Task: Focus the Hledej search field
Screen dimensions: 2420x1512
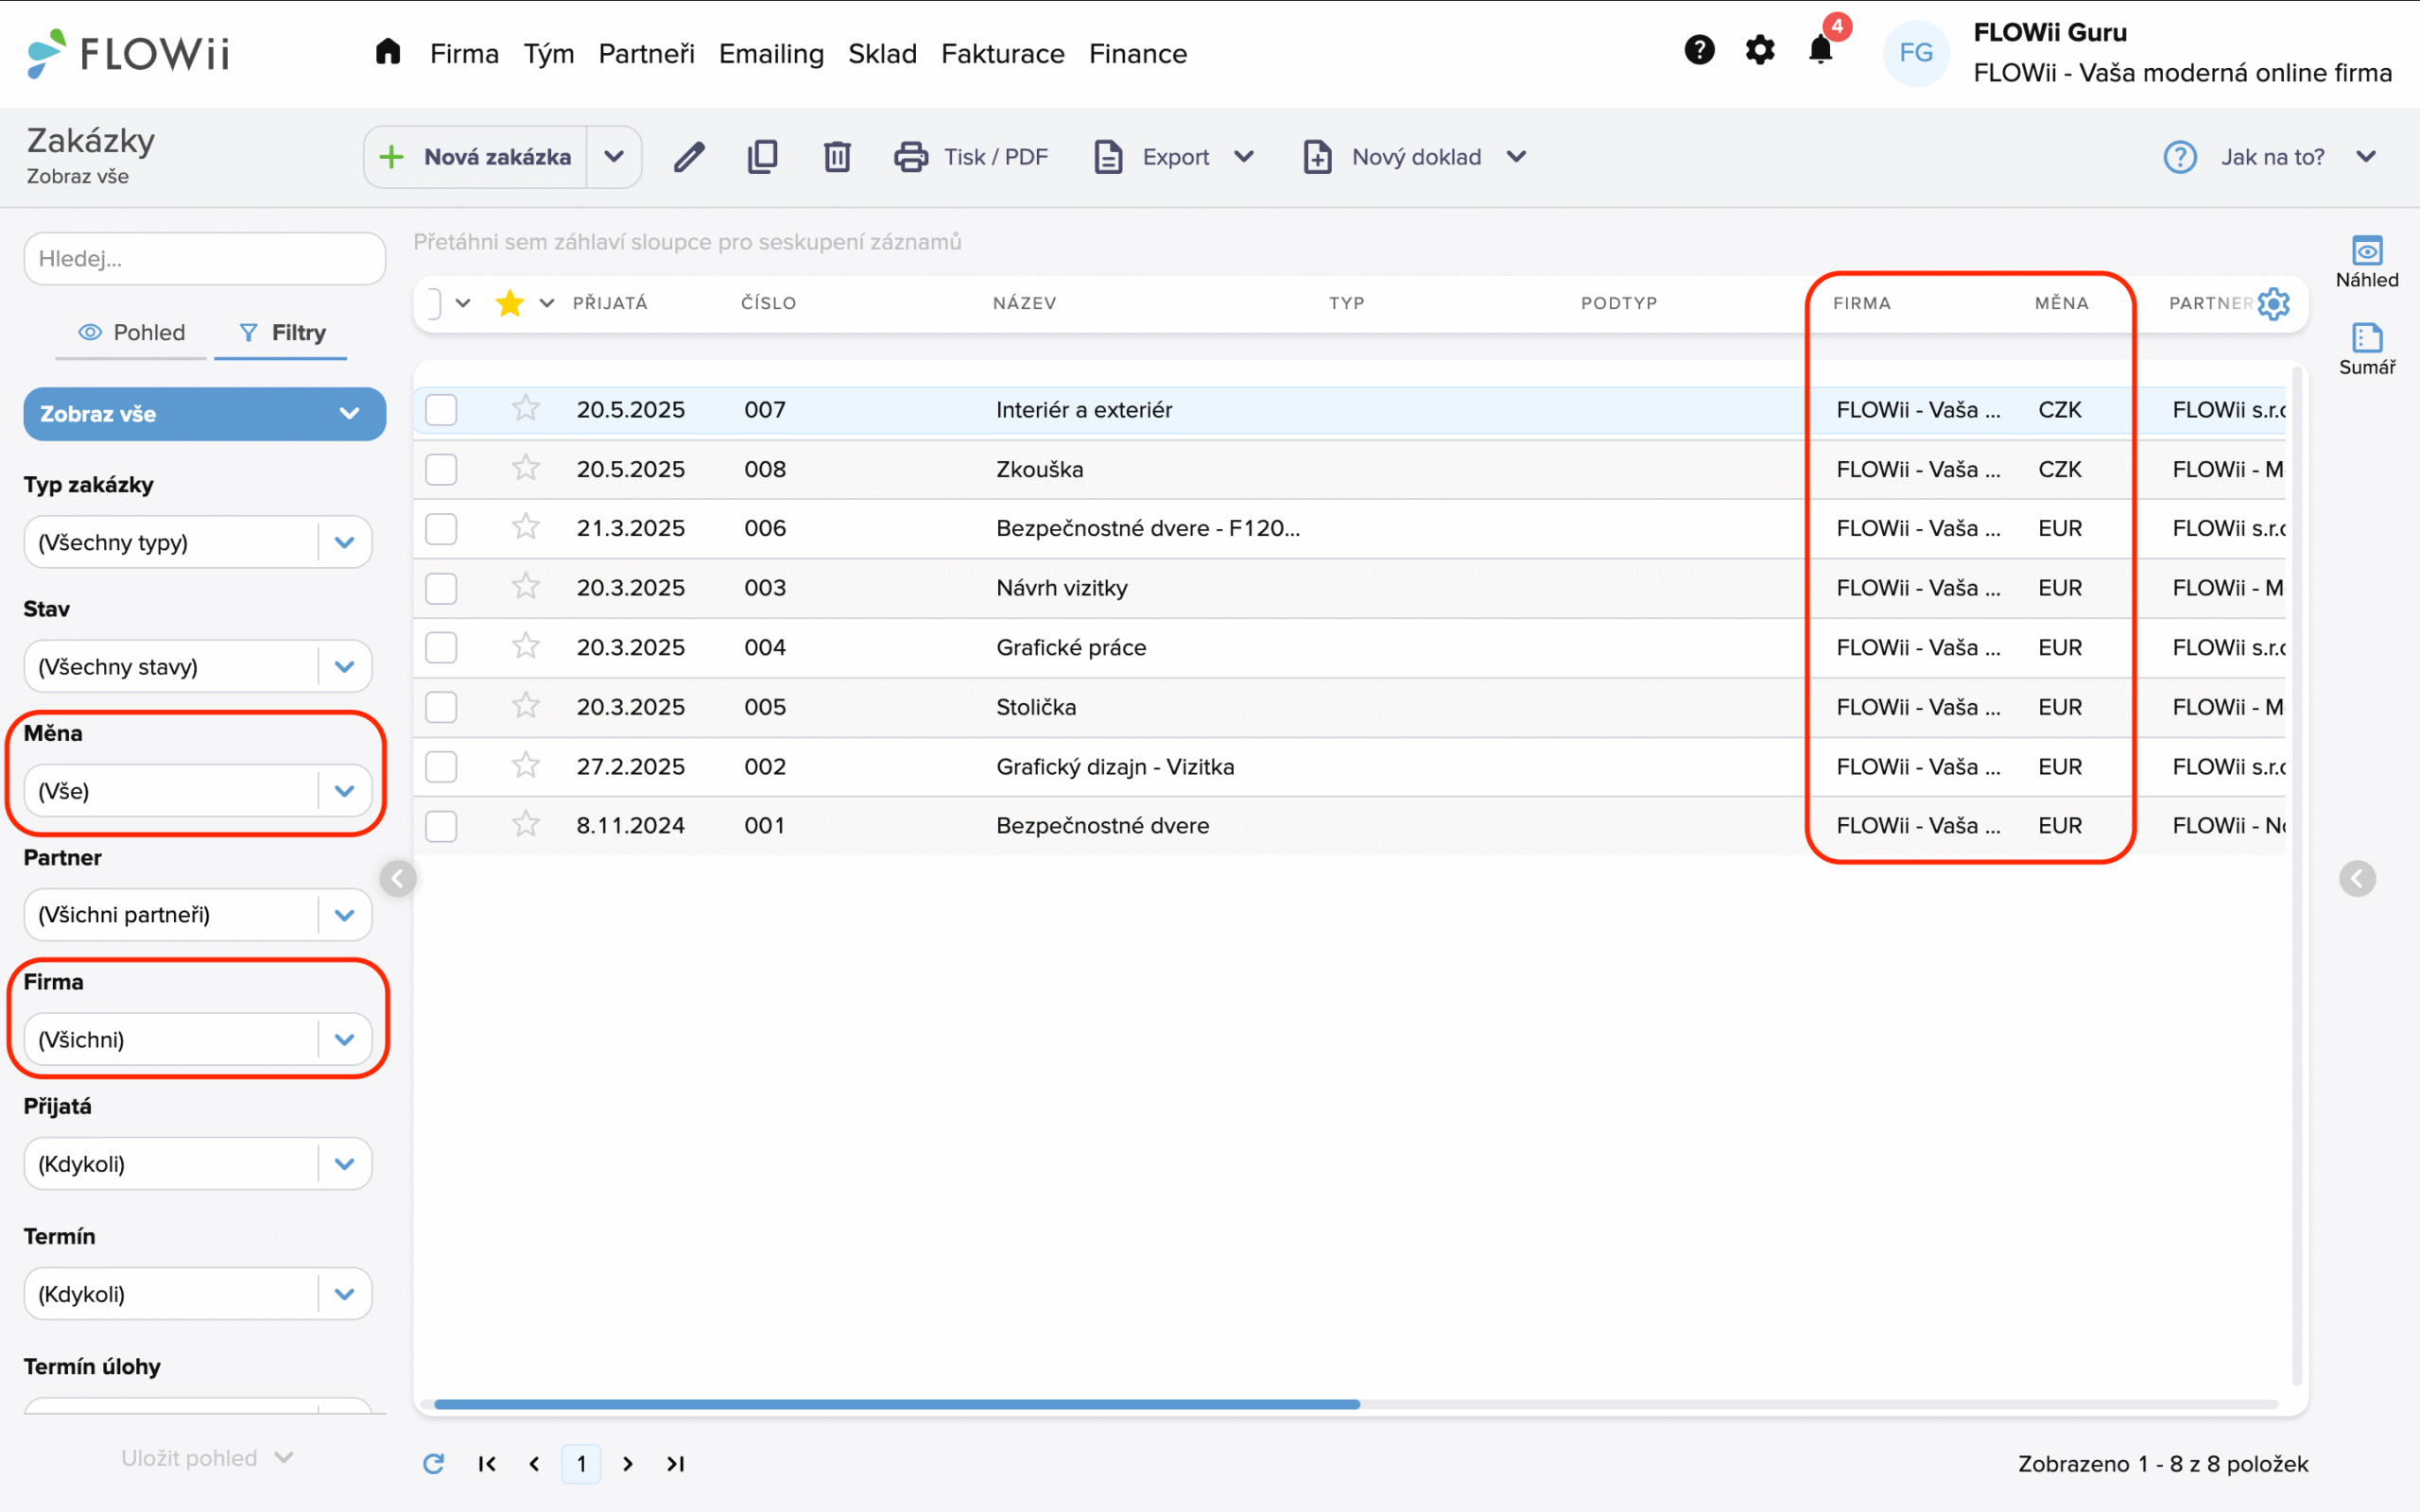Action: pos(204,259)
